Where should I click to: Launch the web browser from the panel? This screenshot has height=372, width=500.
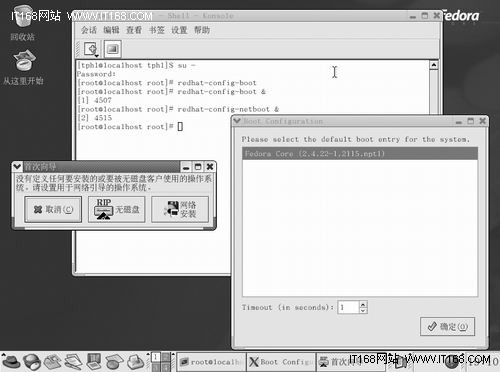pyautogui.click(x=32, y=362)
